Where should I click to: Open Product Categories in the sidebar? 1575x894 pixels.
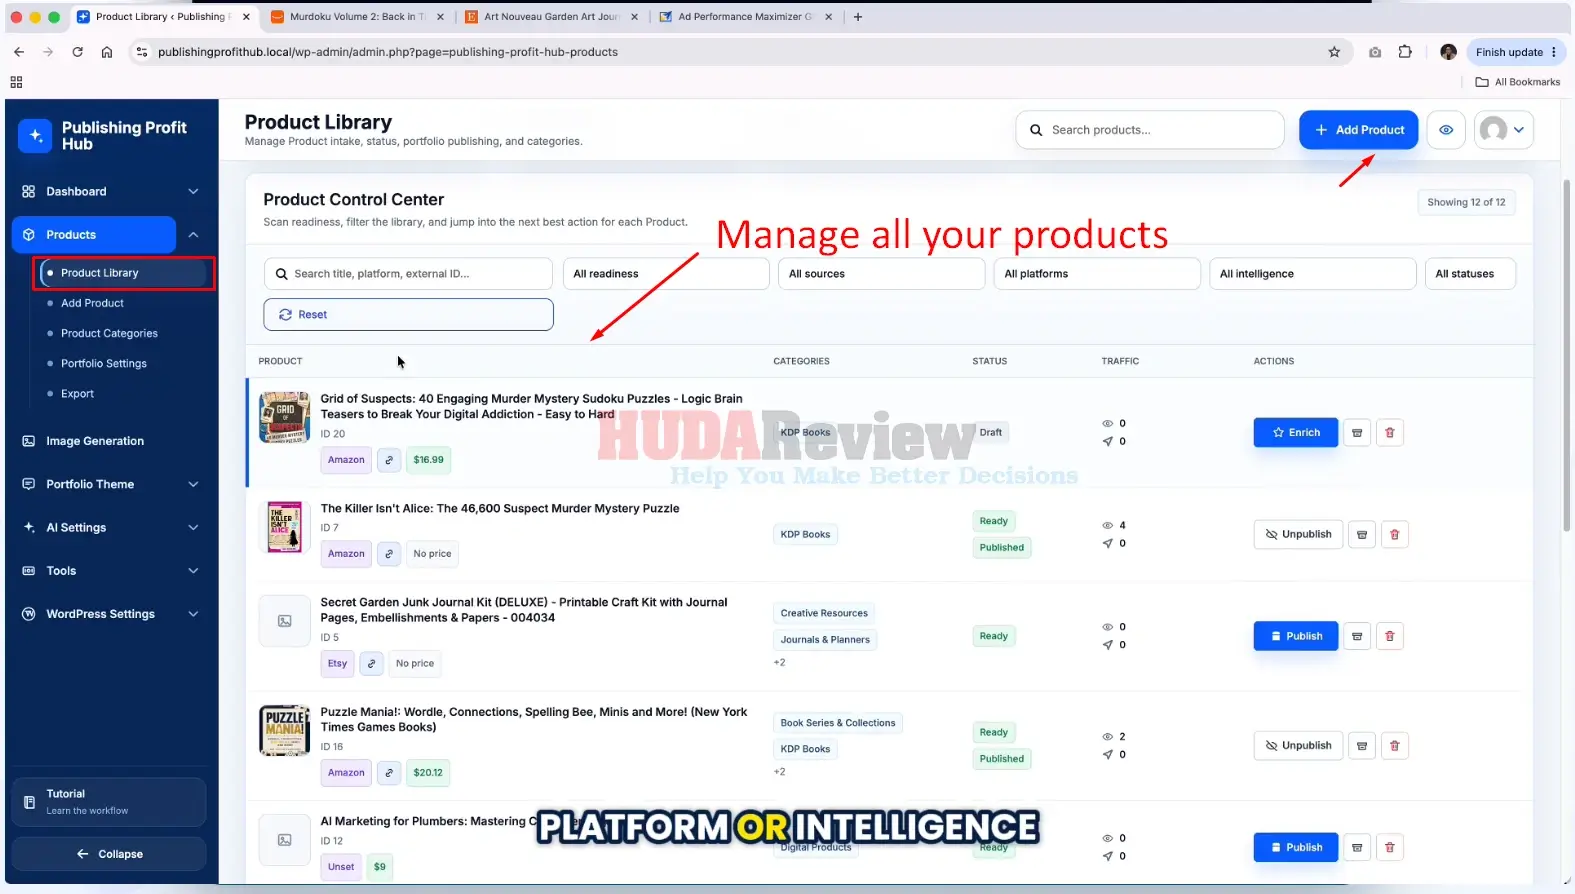[x=109, y=333]
